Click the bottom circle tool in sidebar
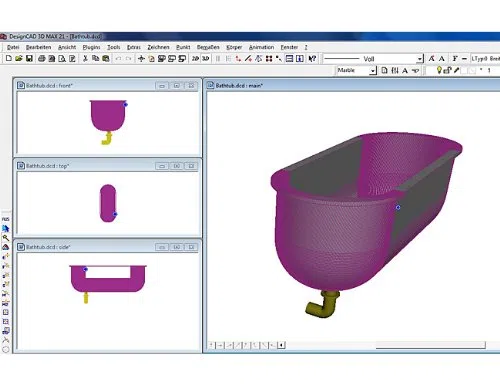The image size is (500, 385). point(6,349)
